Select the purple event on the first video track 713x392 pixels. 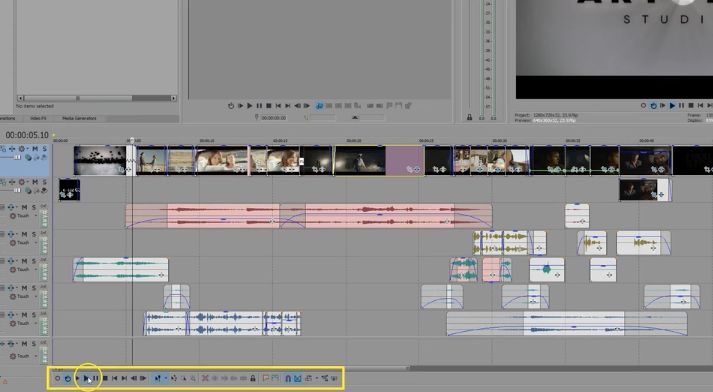pyautogui.click(x=405, y=160)
